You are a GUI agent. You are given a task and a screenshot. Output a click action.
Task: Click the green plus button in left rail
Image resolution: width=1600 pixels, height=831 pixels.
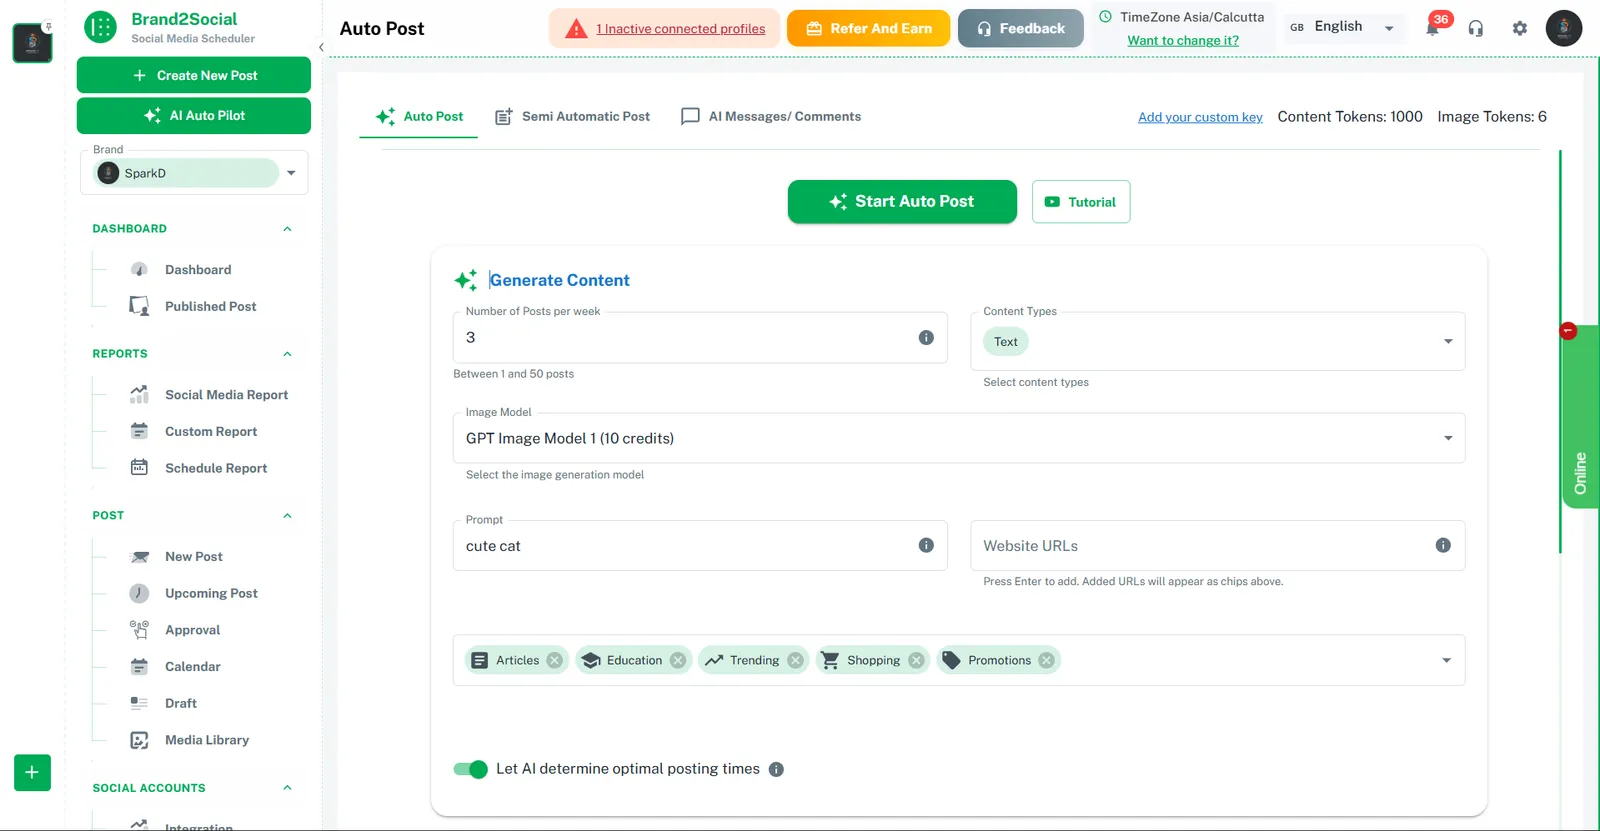click(32, 772)
